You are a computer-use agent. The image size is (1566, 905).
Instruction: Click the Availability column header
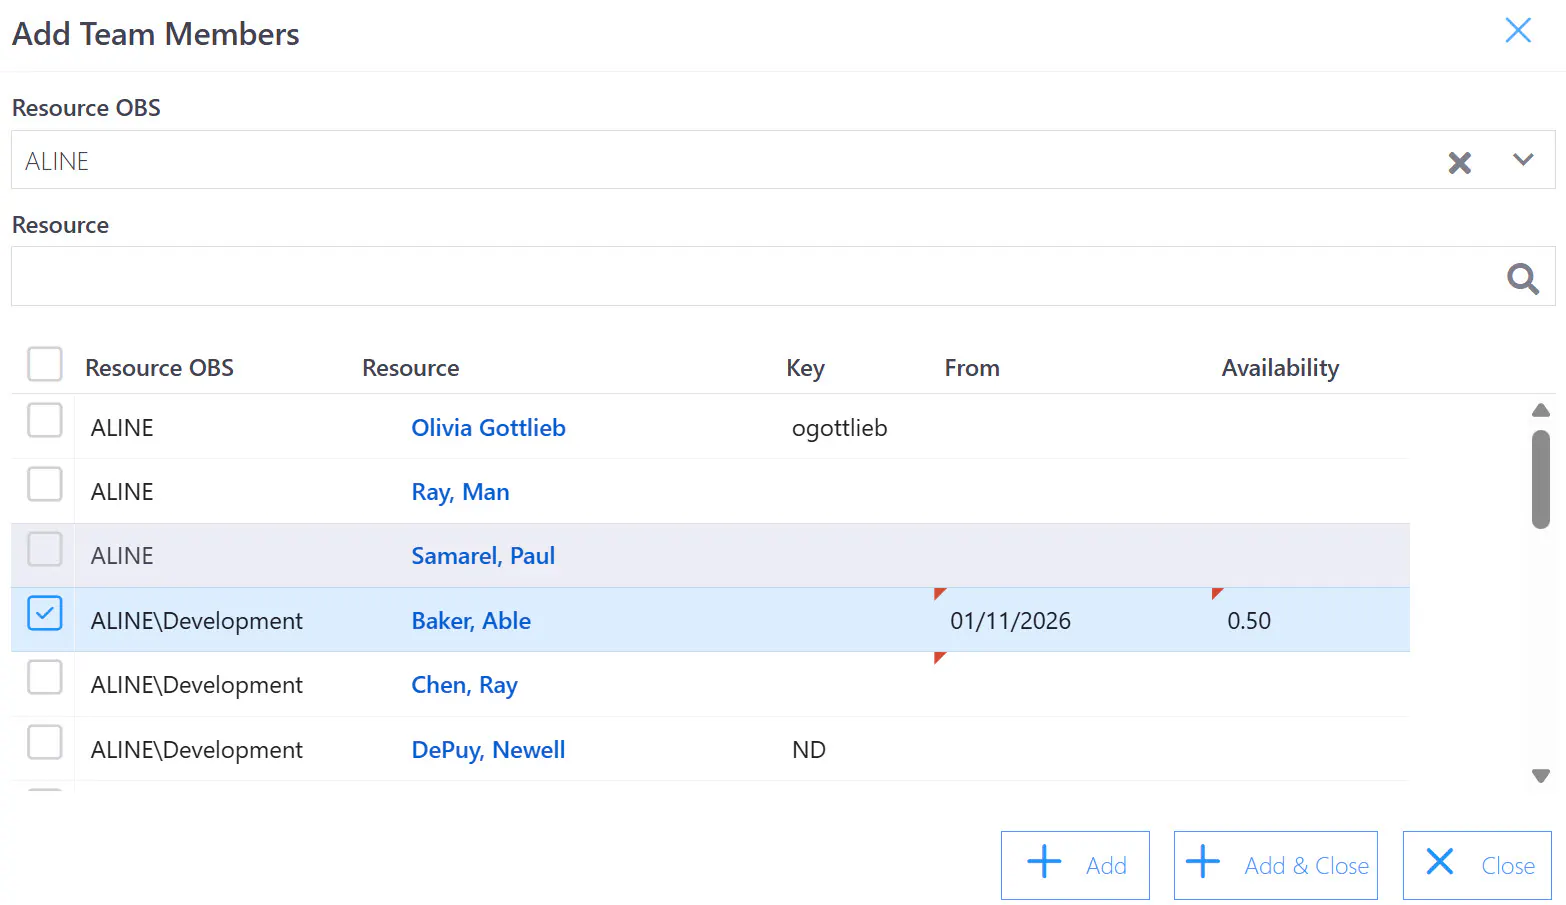pos(1280,368)
